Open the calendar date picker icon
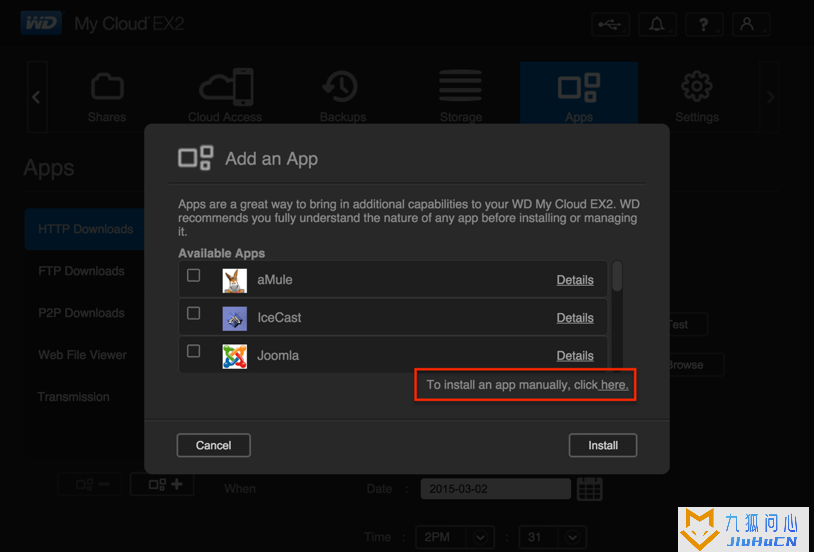The width and height of the screenshot is (814, 552). [x=590, y=489]
